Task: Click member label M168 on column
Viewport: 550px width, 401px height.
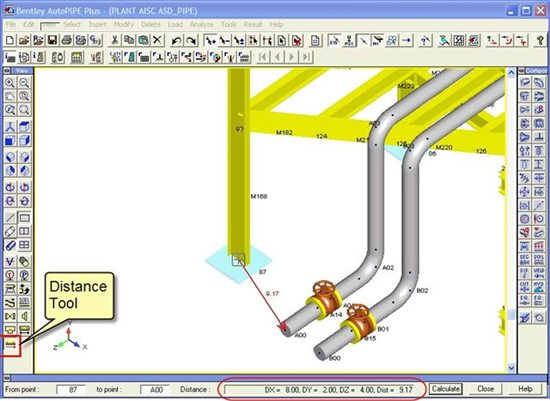Action: [259, 196]
